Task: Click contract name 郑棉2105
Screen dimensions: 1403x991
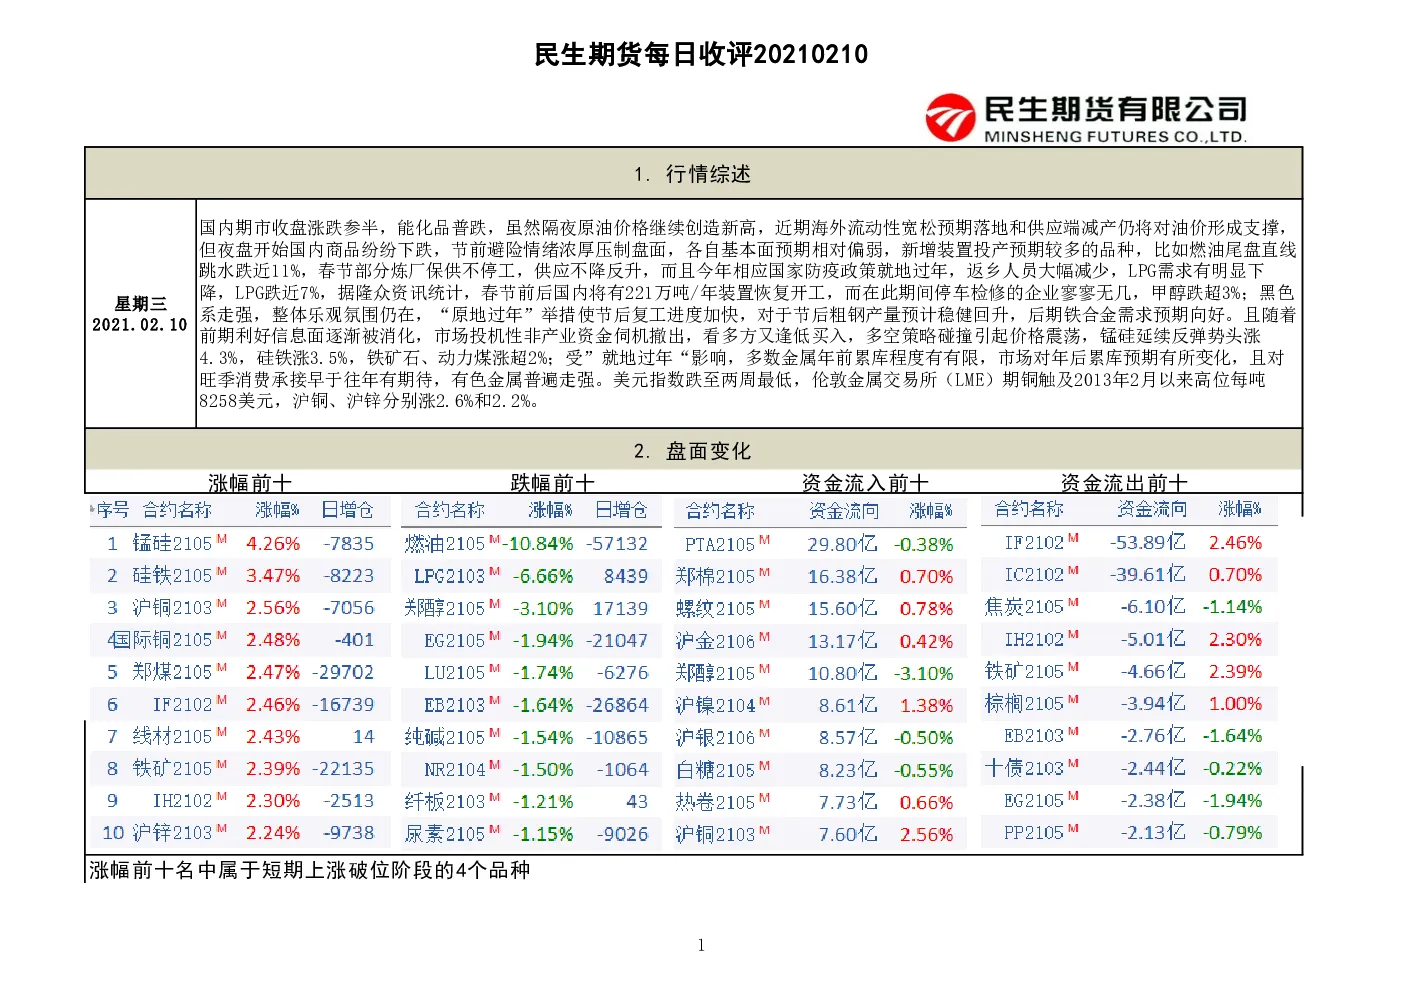Action: point(715,577)
